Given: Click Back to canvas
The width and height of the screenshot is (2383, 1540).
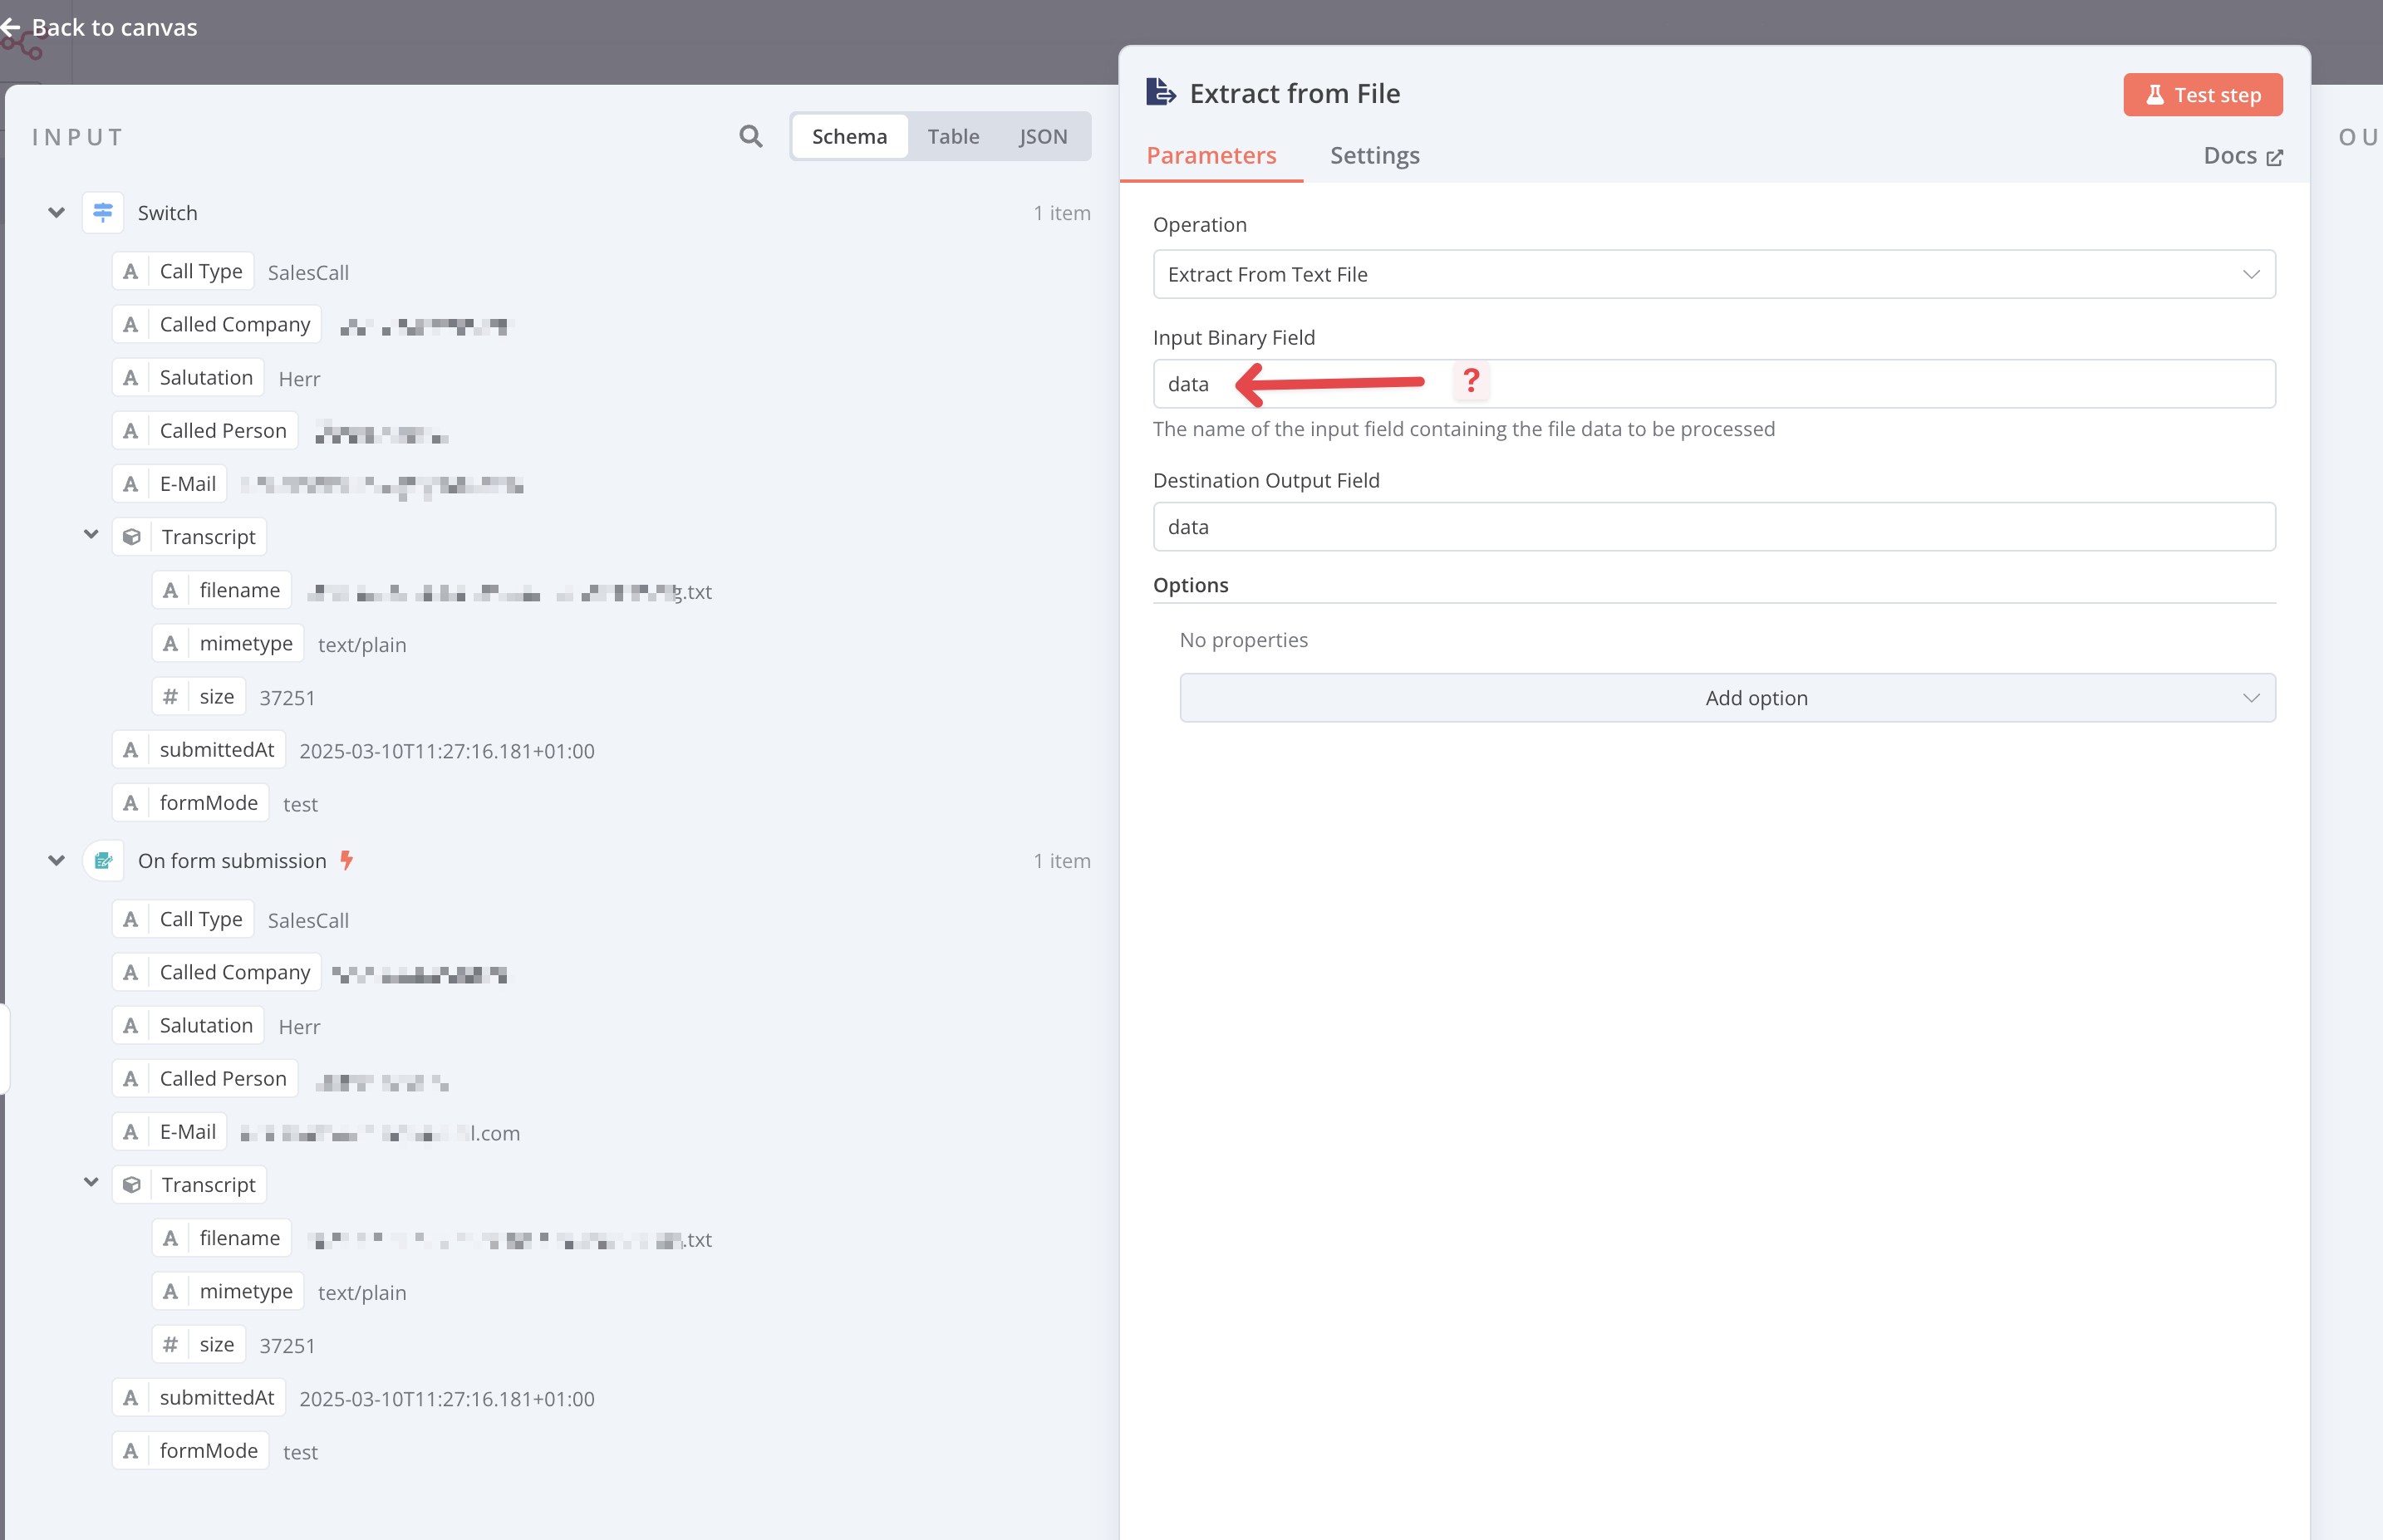Looking at the screenshot, I should (115, 27).
